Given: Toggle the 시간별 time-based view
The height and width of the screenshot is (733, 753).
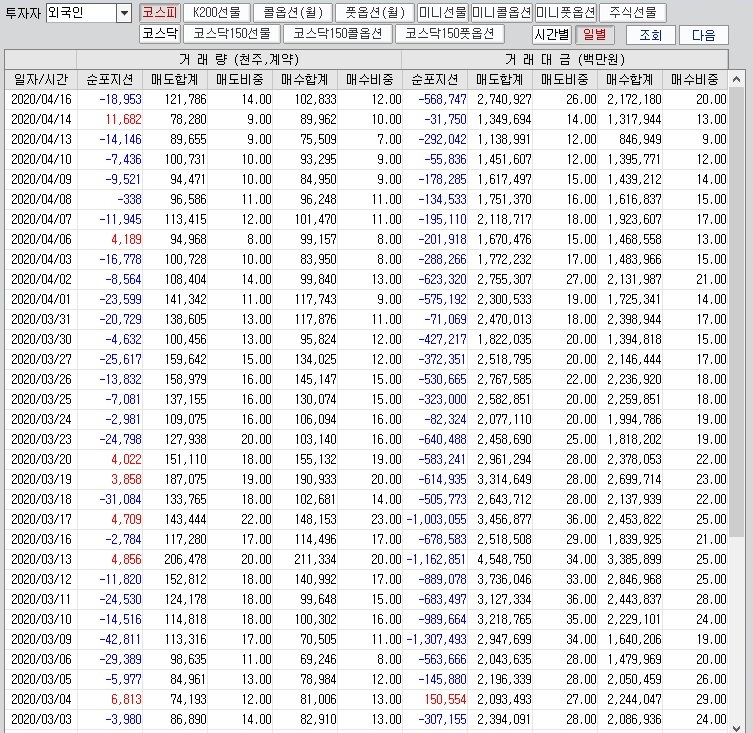Looking at the screenshot, I should tap(549, 34).
